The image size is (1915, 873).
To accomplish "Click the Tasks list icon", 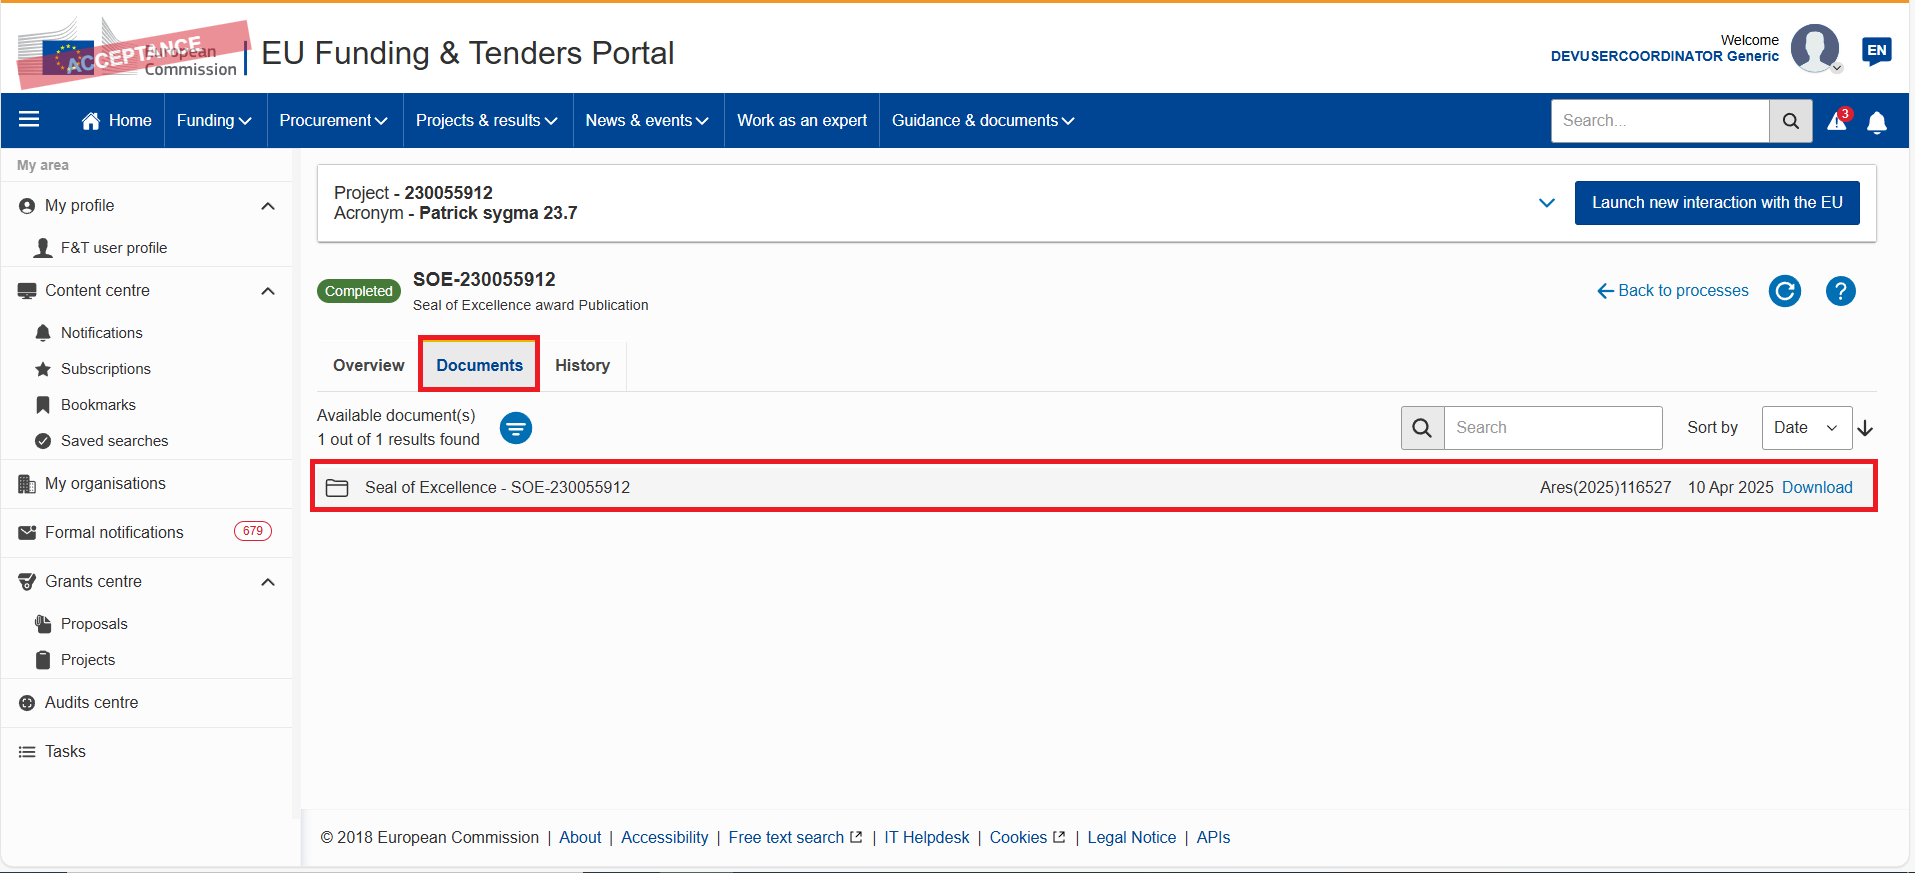I will [x=27, y=752].
